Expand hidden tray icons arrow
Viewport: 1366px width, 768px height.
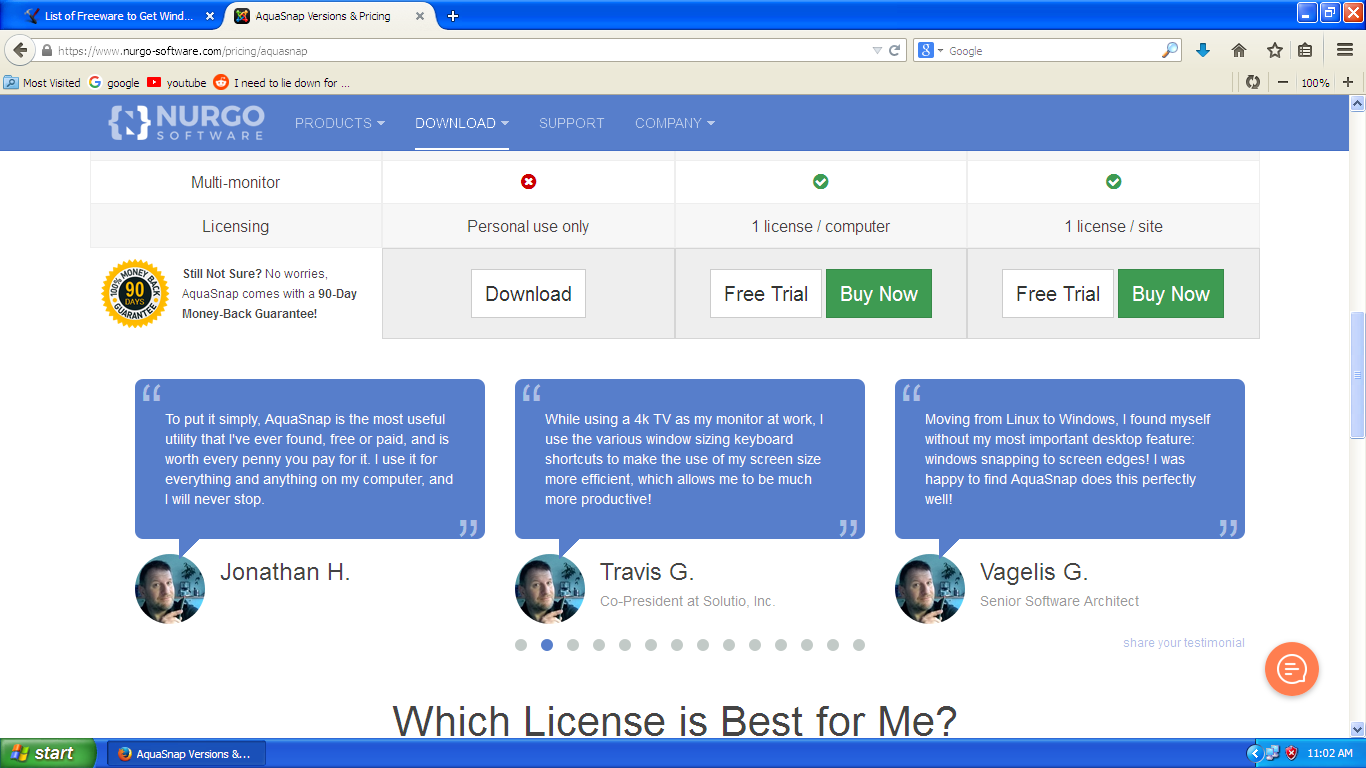pyautogui.click(x=1254, y=753)
